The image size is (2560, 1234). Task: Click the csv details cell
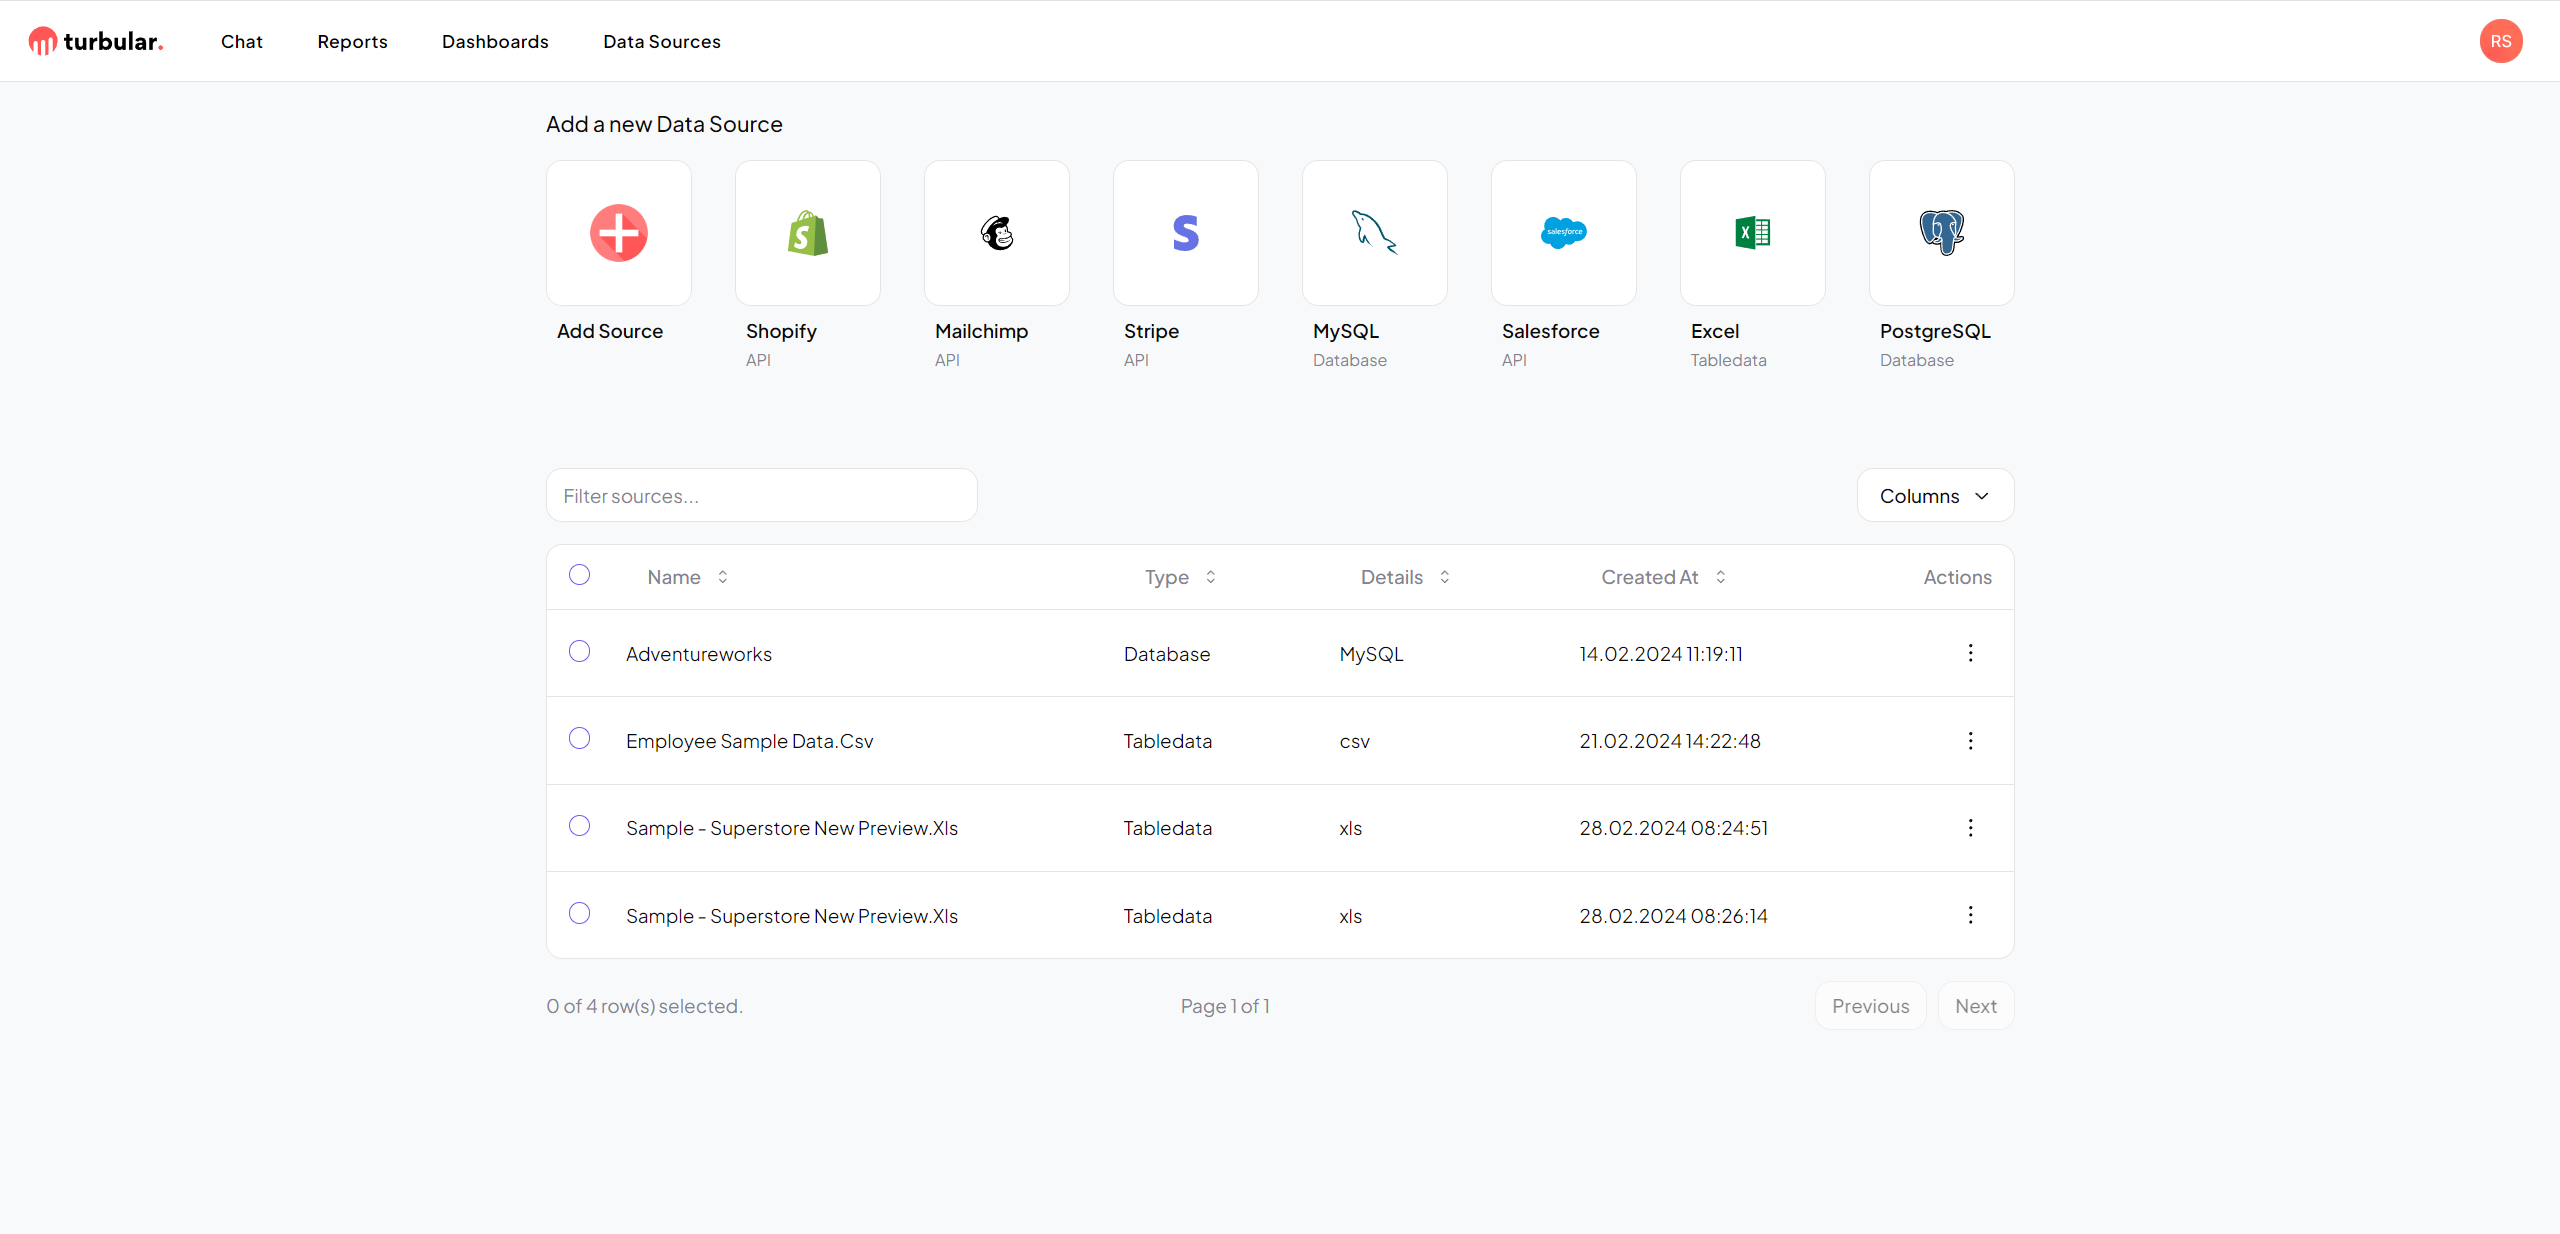1355,742
